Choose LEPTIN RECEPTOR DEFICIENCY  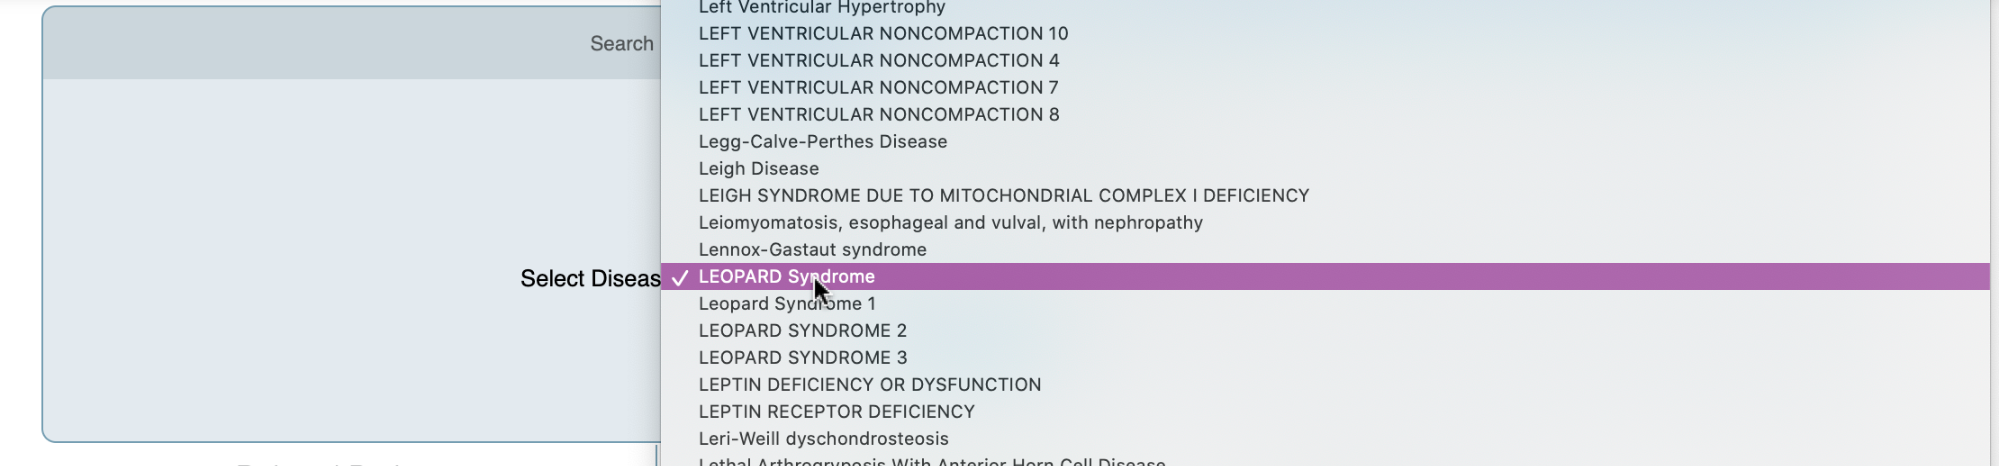coord(1325,411)
